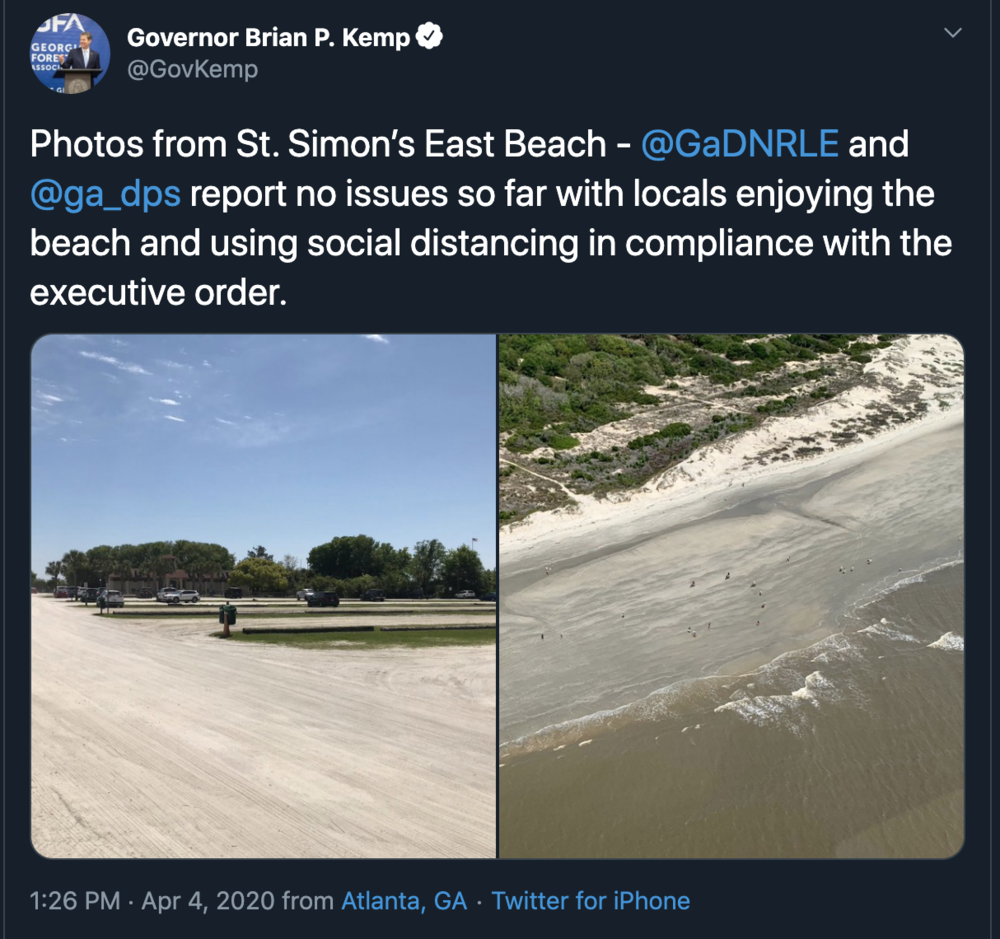View the parking lot photo
Viewport: 1000px width, 939px height.
tap(263, 596)
